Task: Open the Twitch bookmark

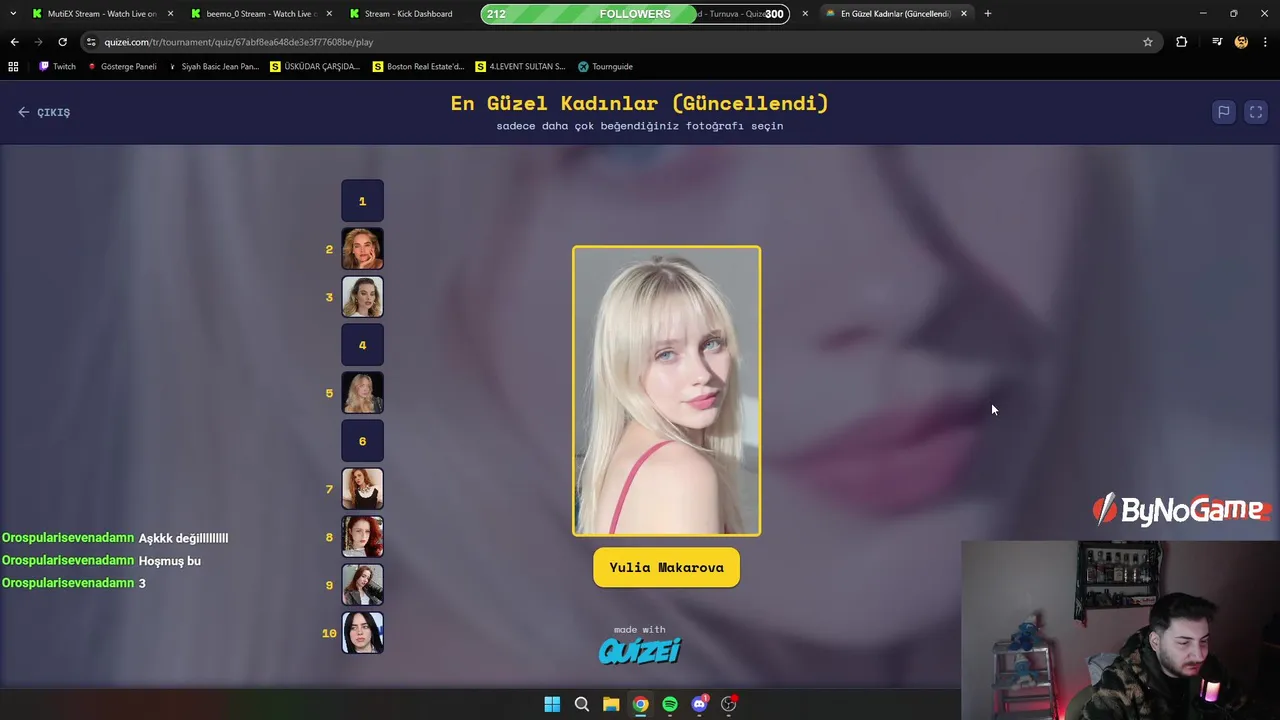Action: click(57, 67)
